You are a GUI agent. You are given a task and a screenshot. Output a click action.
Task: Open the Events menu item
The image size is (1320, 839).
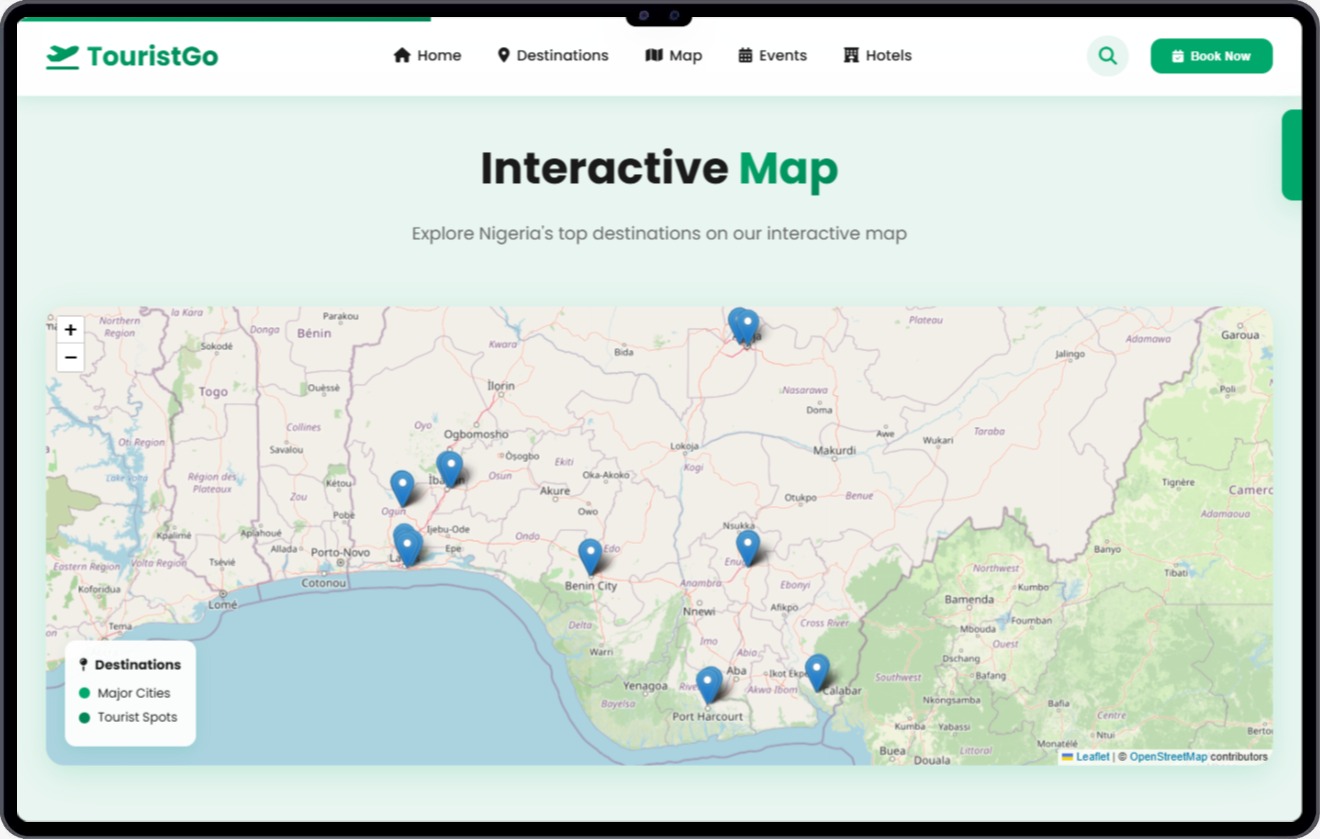(x=772, y=55)
